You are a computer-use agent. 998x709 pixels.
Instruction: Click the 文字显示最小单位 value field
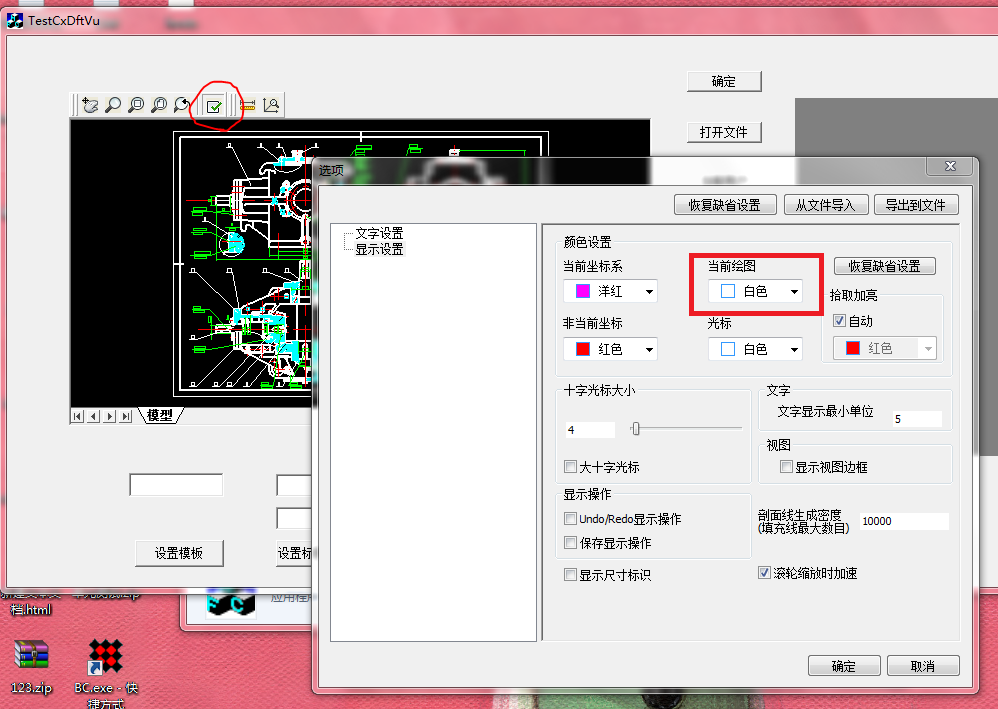[x=917, y=419]
